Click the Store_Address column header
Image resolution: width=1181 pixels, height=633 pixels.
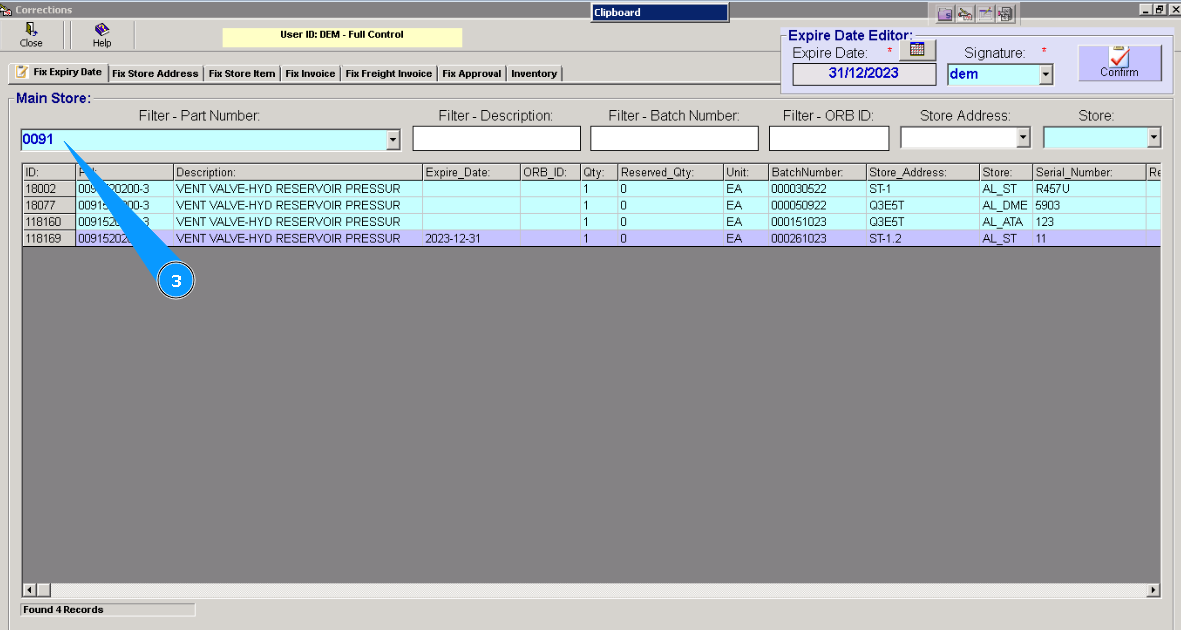(x=923, y=173)
